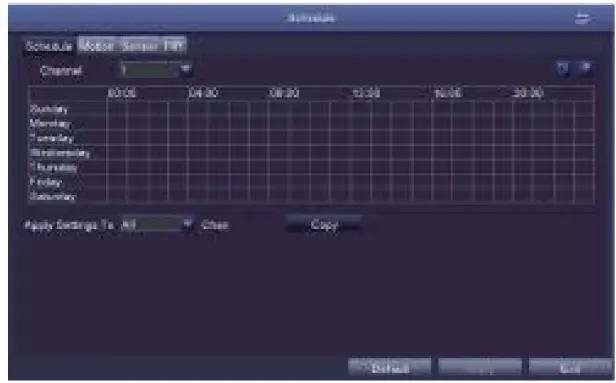Click the Saturday row label
This screenshot has width=616, height=383.
coord(52,196)
